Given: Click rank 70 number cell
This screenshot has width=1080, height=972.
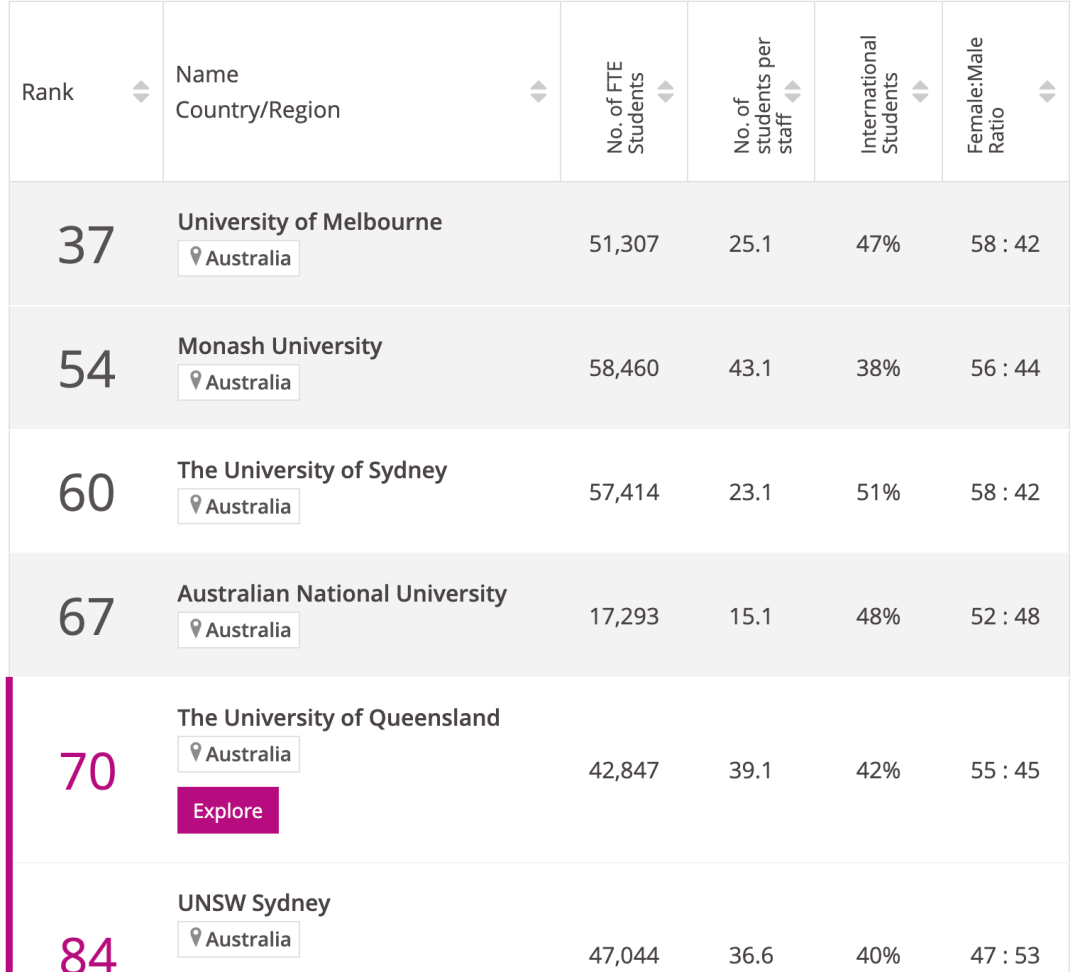Looking at the screenshot, I should coord(87,771).
